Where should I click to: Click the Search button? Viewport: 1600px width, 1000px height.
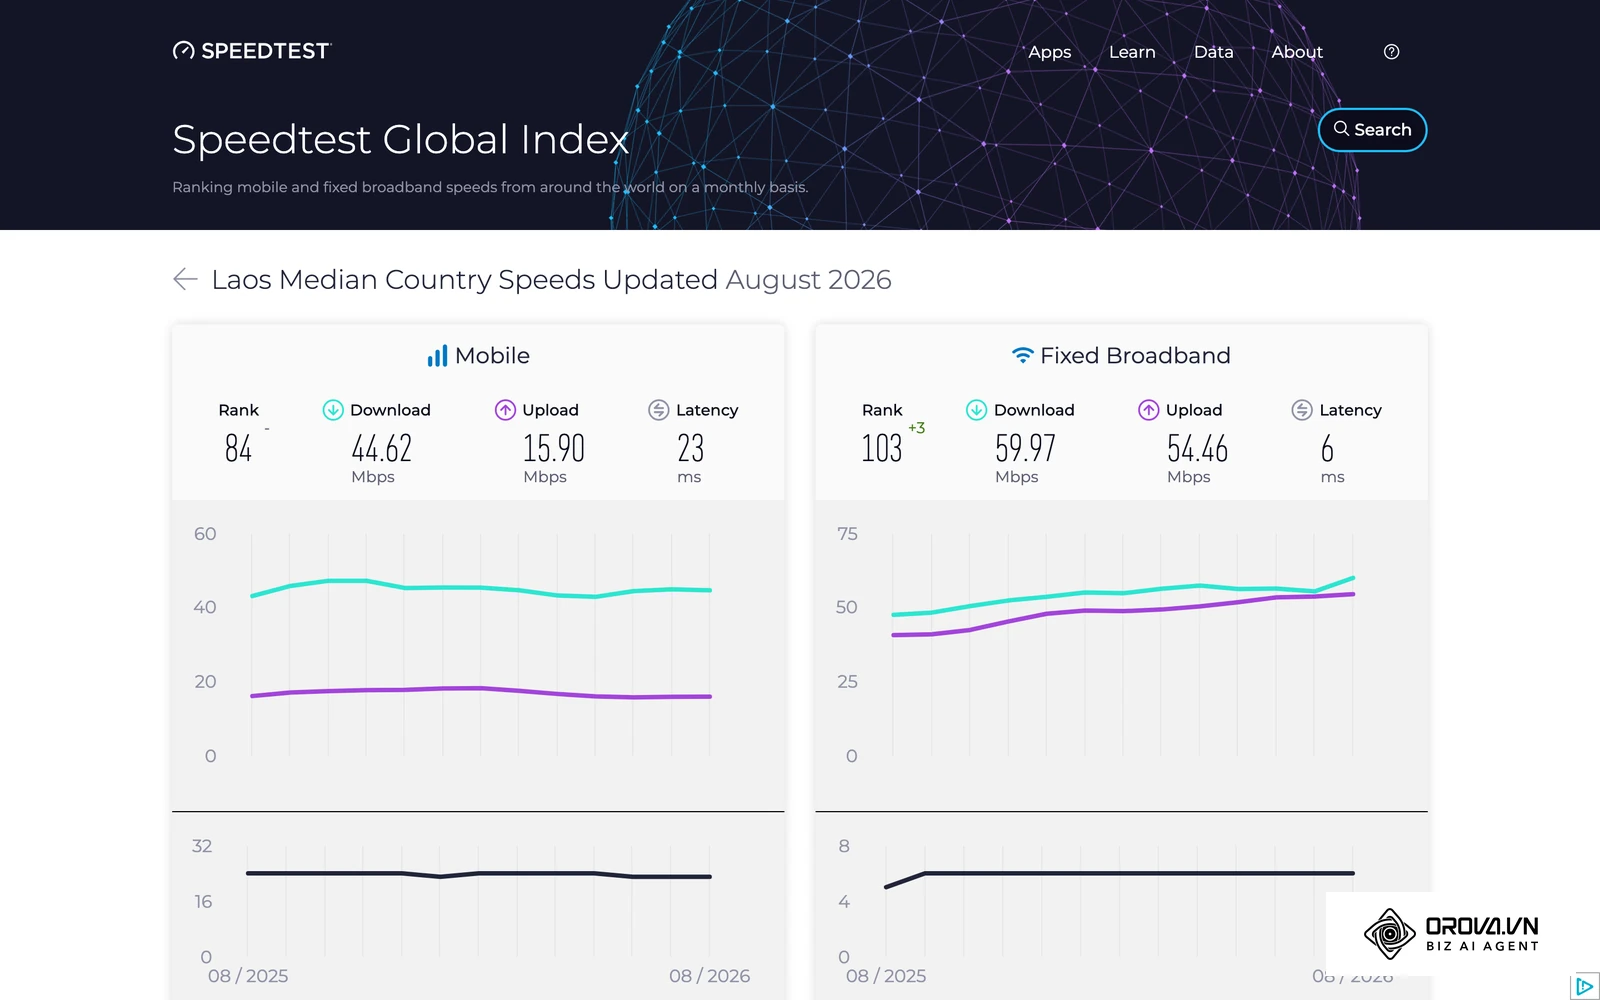point(1372,130)
